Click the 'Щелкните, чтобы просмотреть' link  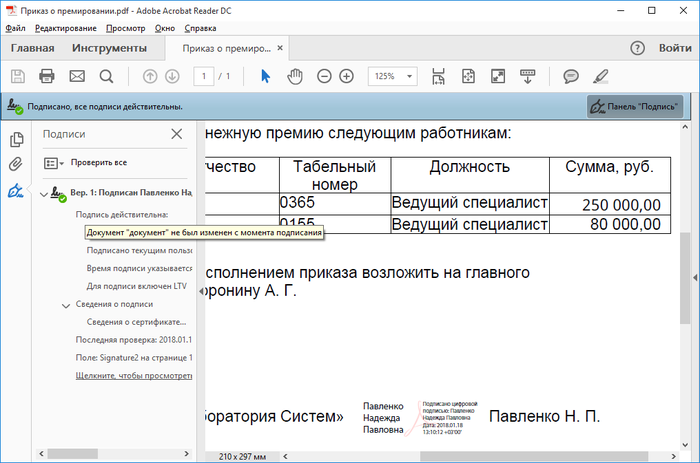point(134,376)
